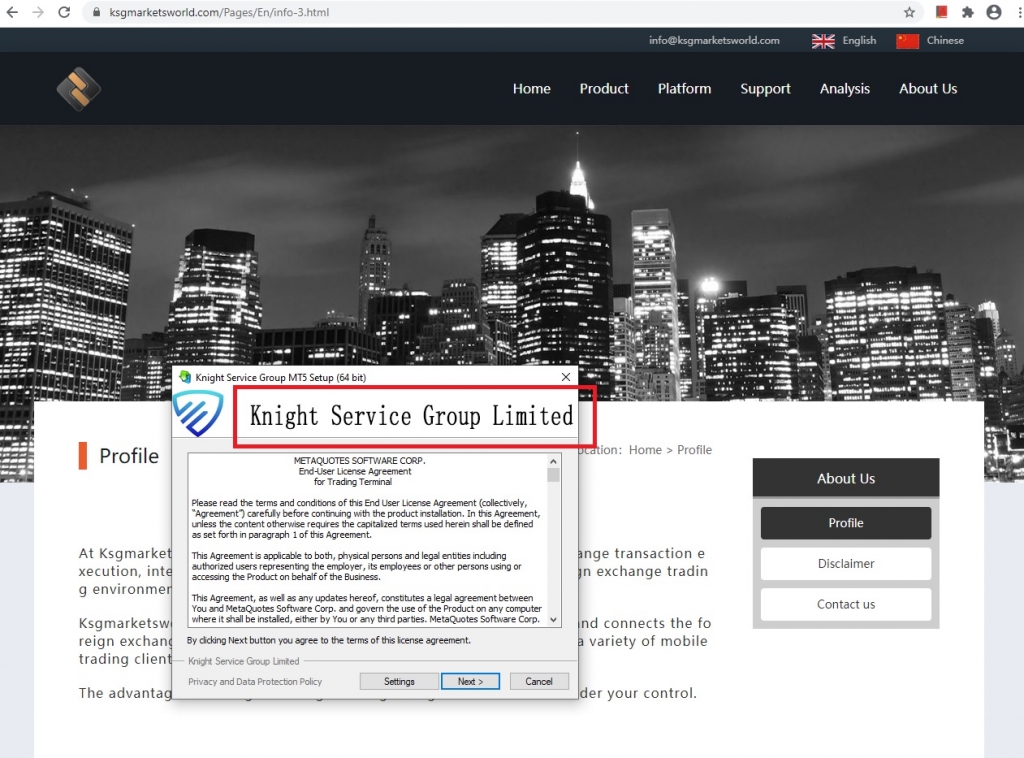
Task: Go back using the browser back arrow
Action: click(12, 12)
